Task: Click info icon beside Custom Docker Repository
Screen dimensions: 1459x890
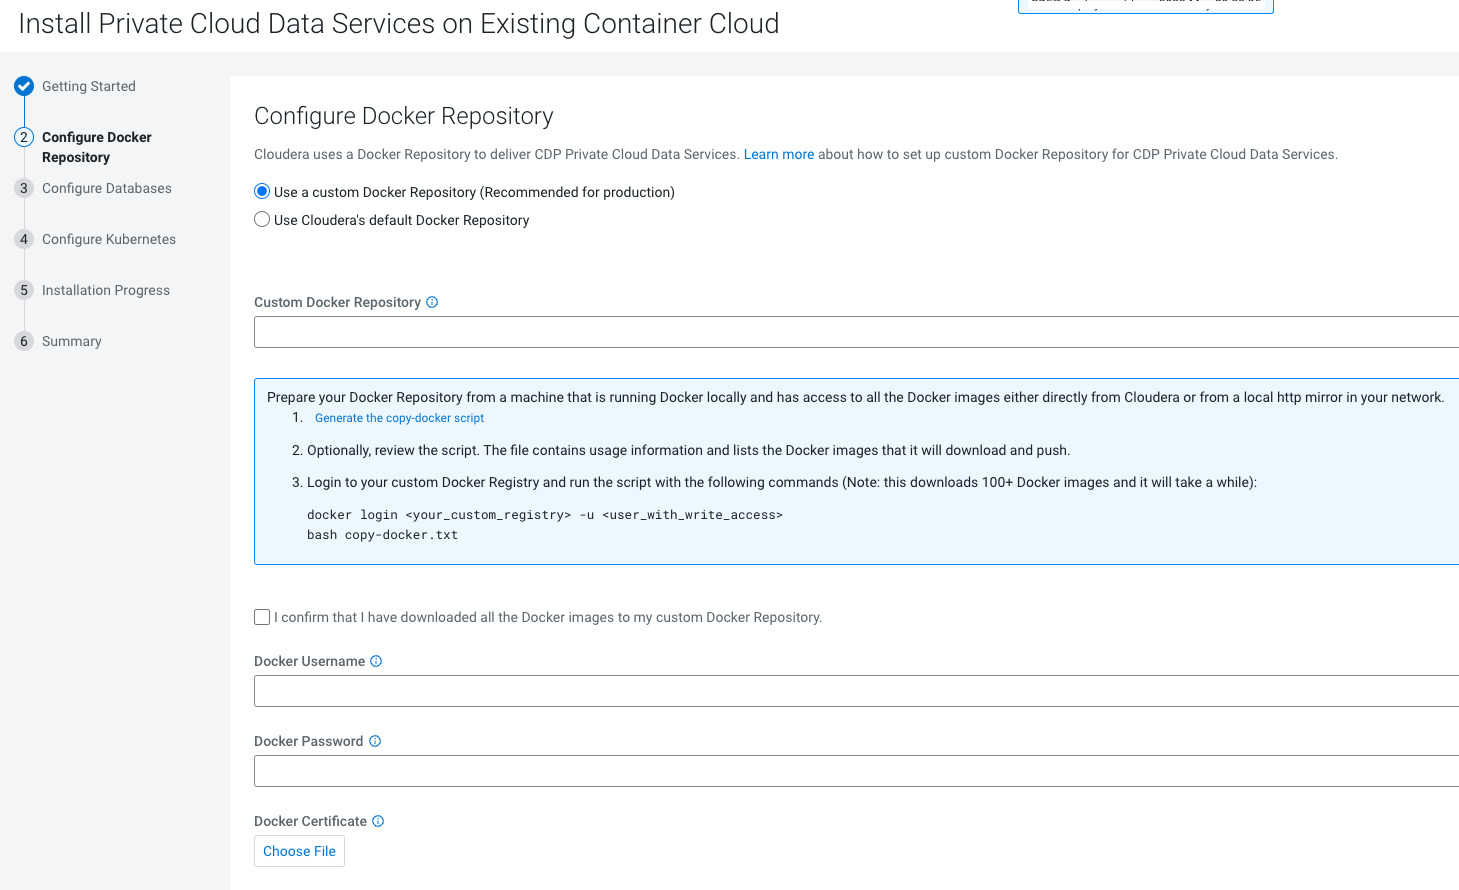Action: 432,302
